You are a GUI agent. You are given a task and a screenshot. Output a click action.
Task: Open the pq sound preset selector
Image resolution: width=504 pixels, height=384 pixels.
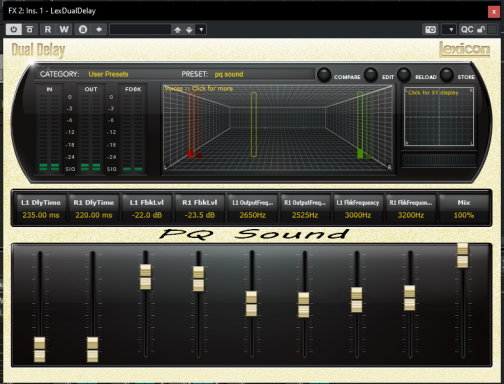(x=229, y=74)
